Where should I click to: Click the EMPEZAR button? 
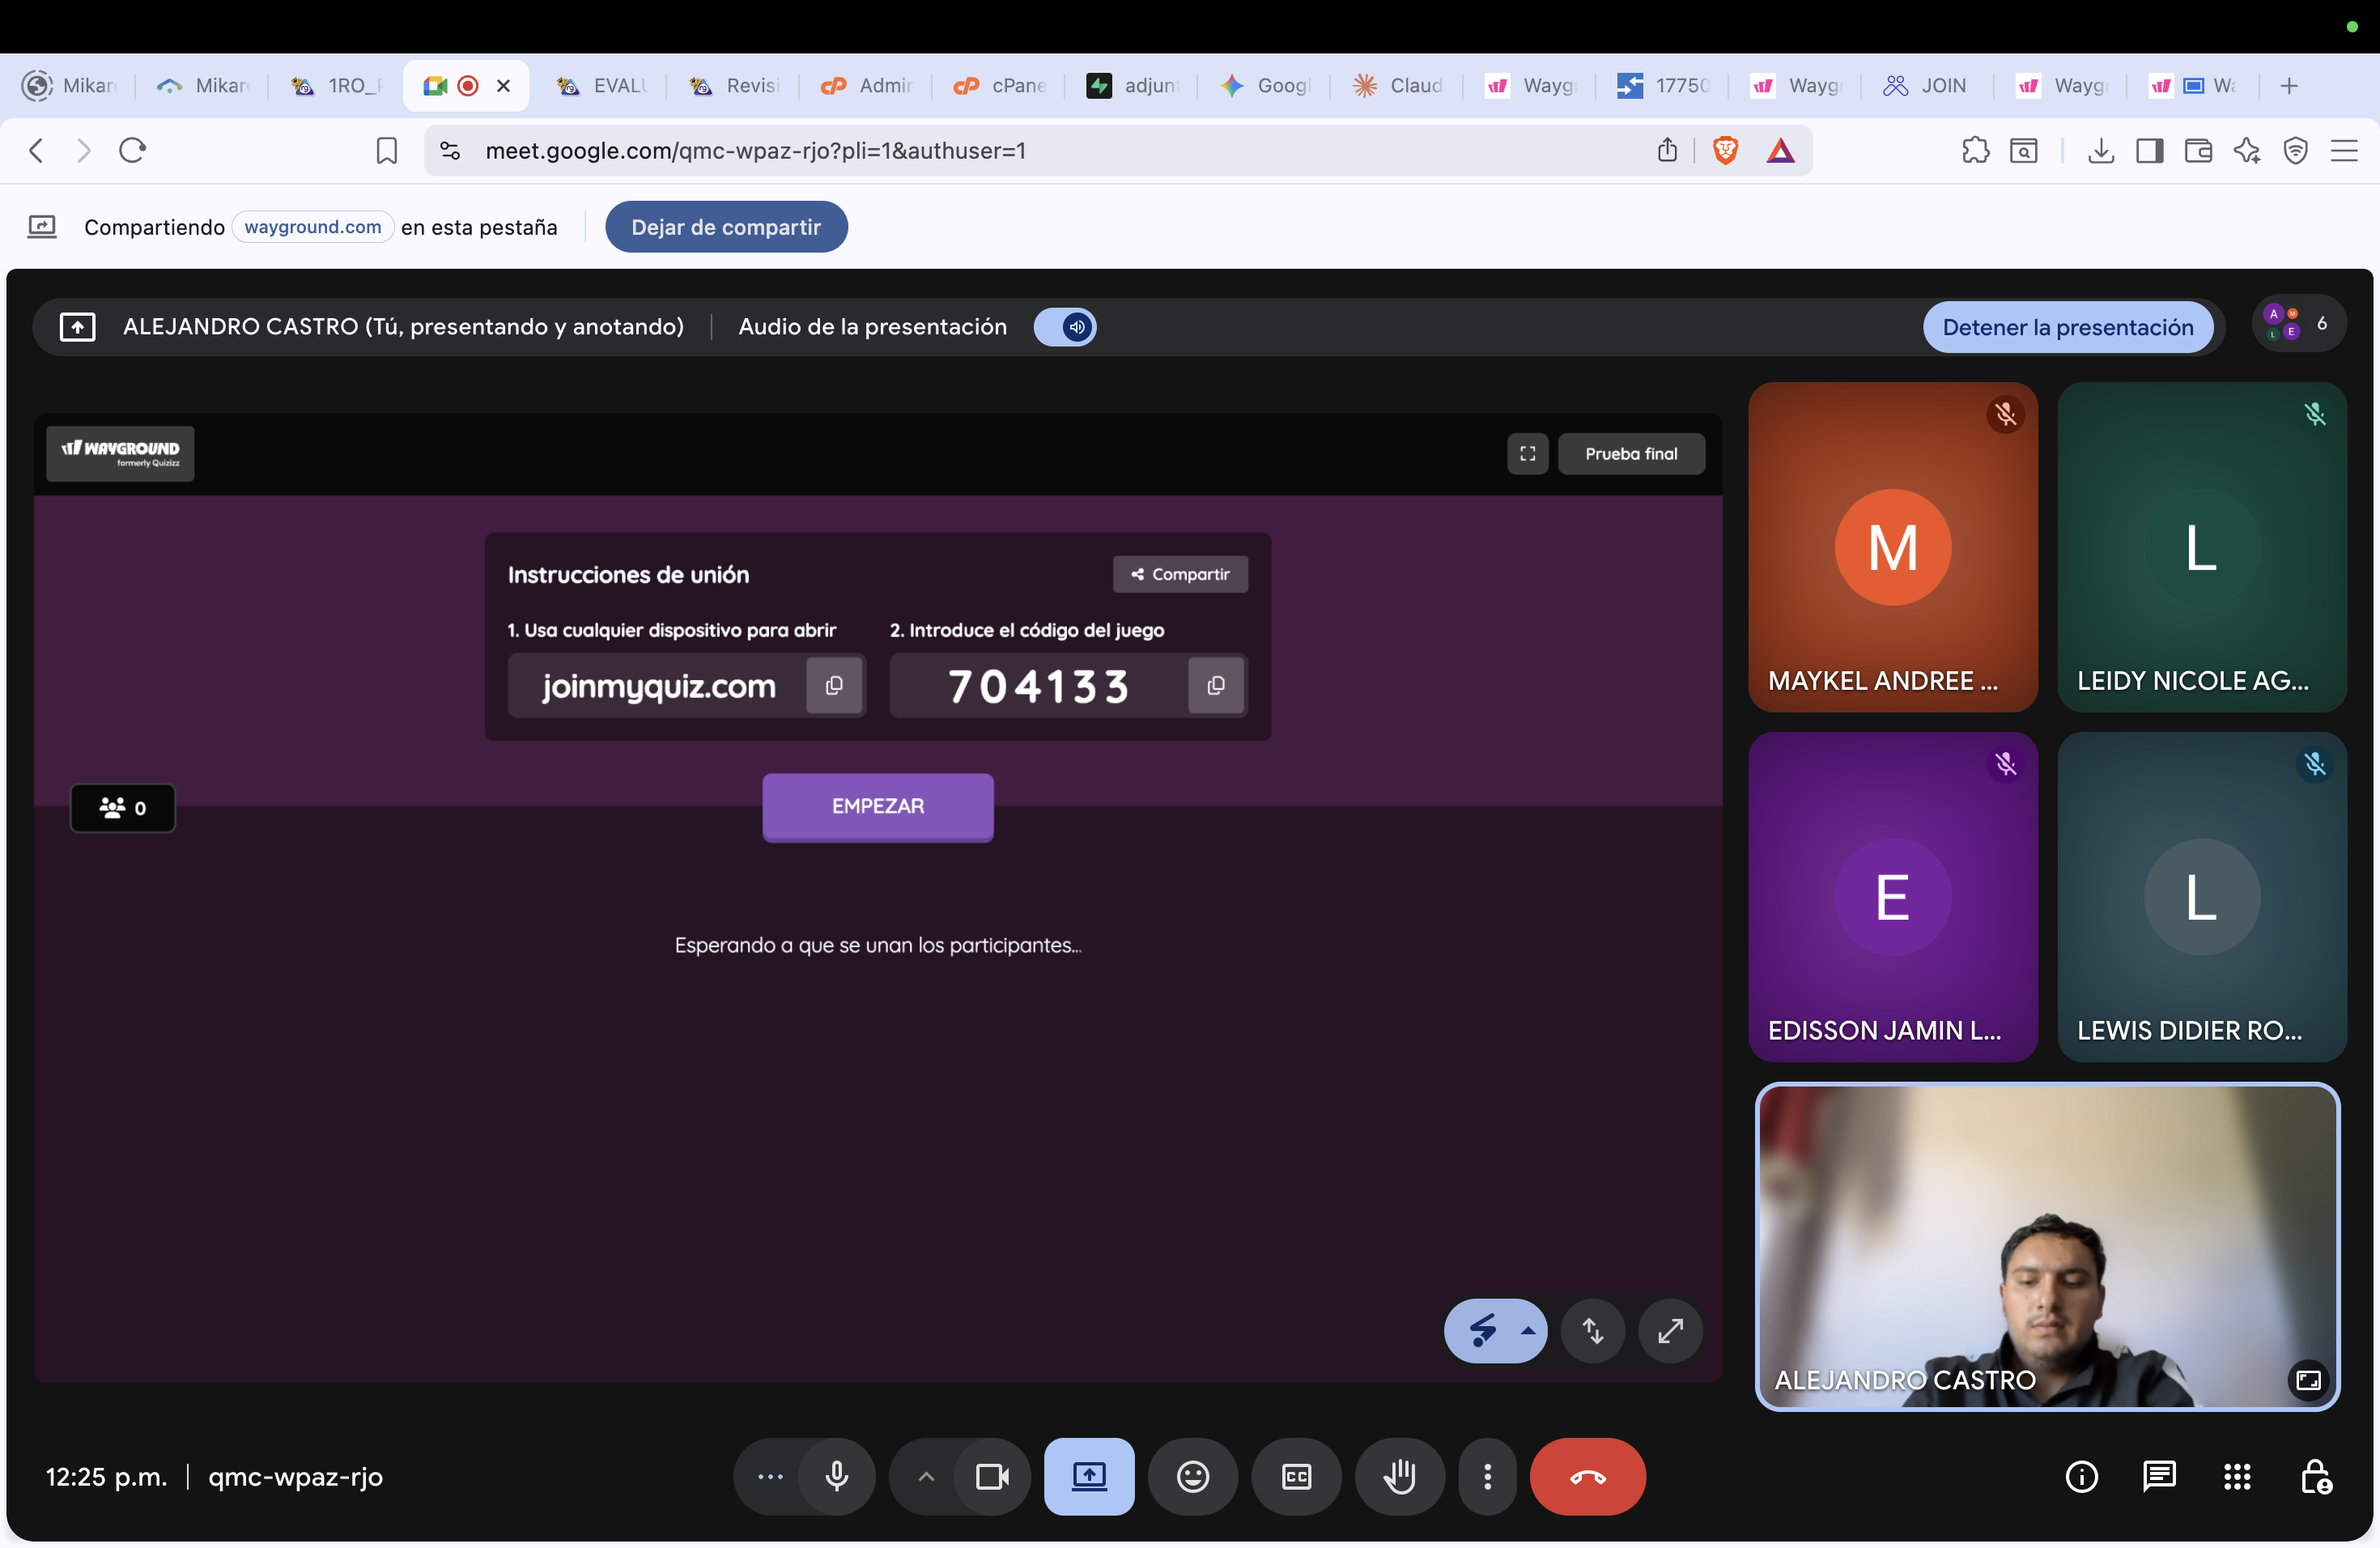pos(877,806)
